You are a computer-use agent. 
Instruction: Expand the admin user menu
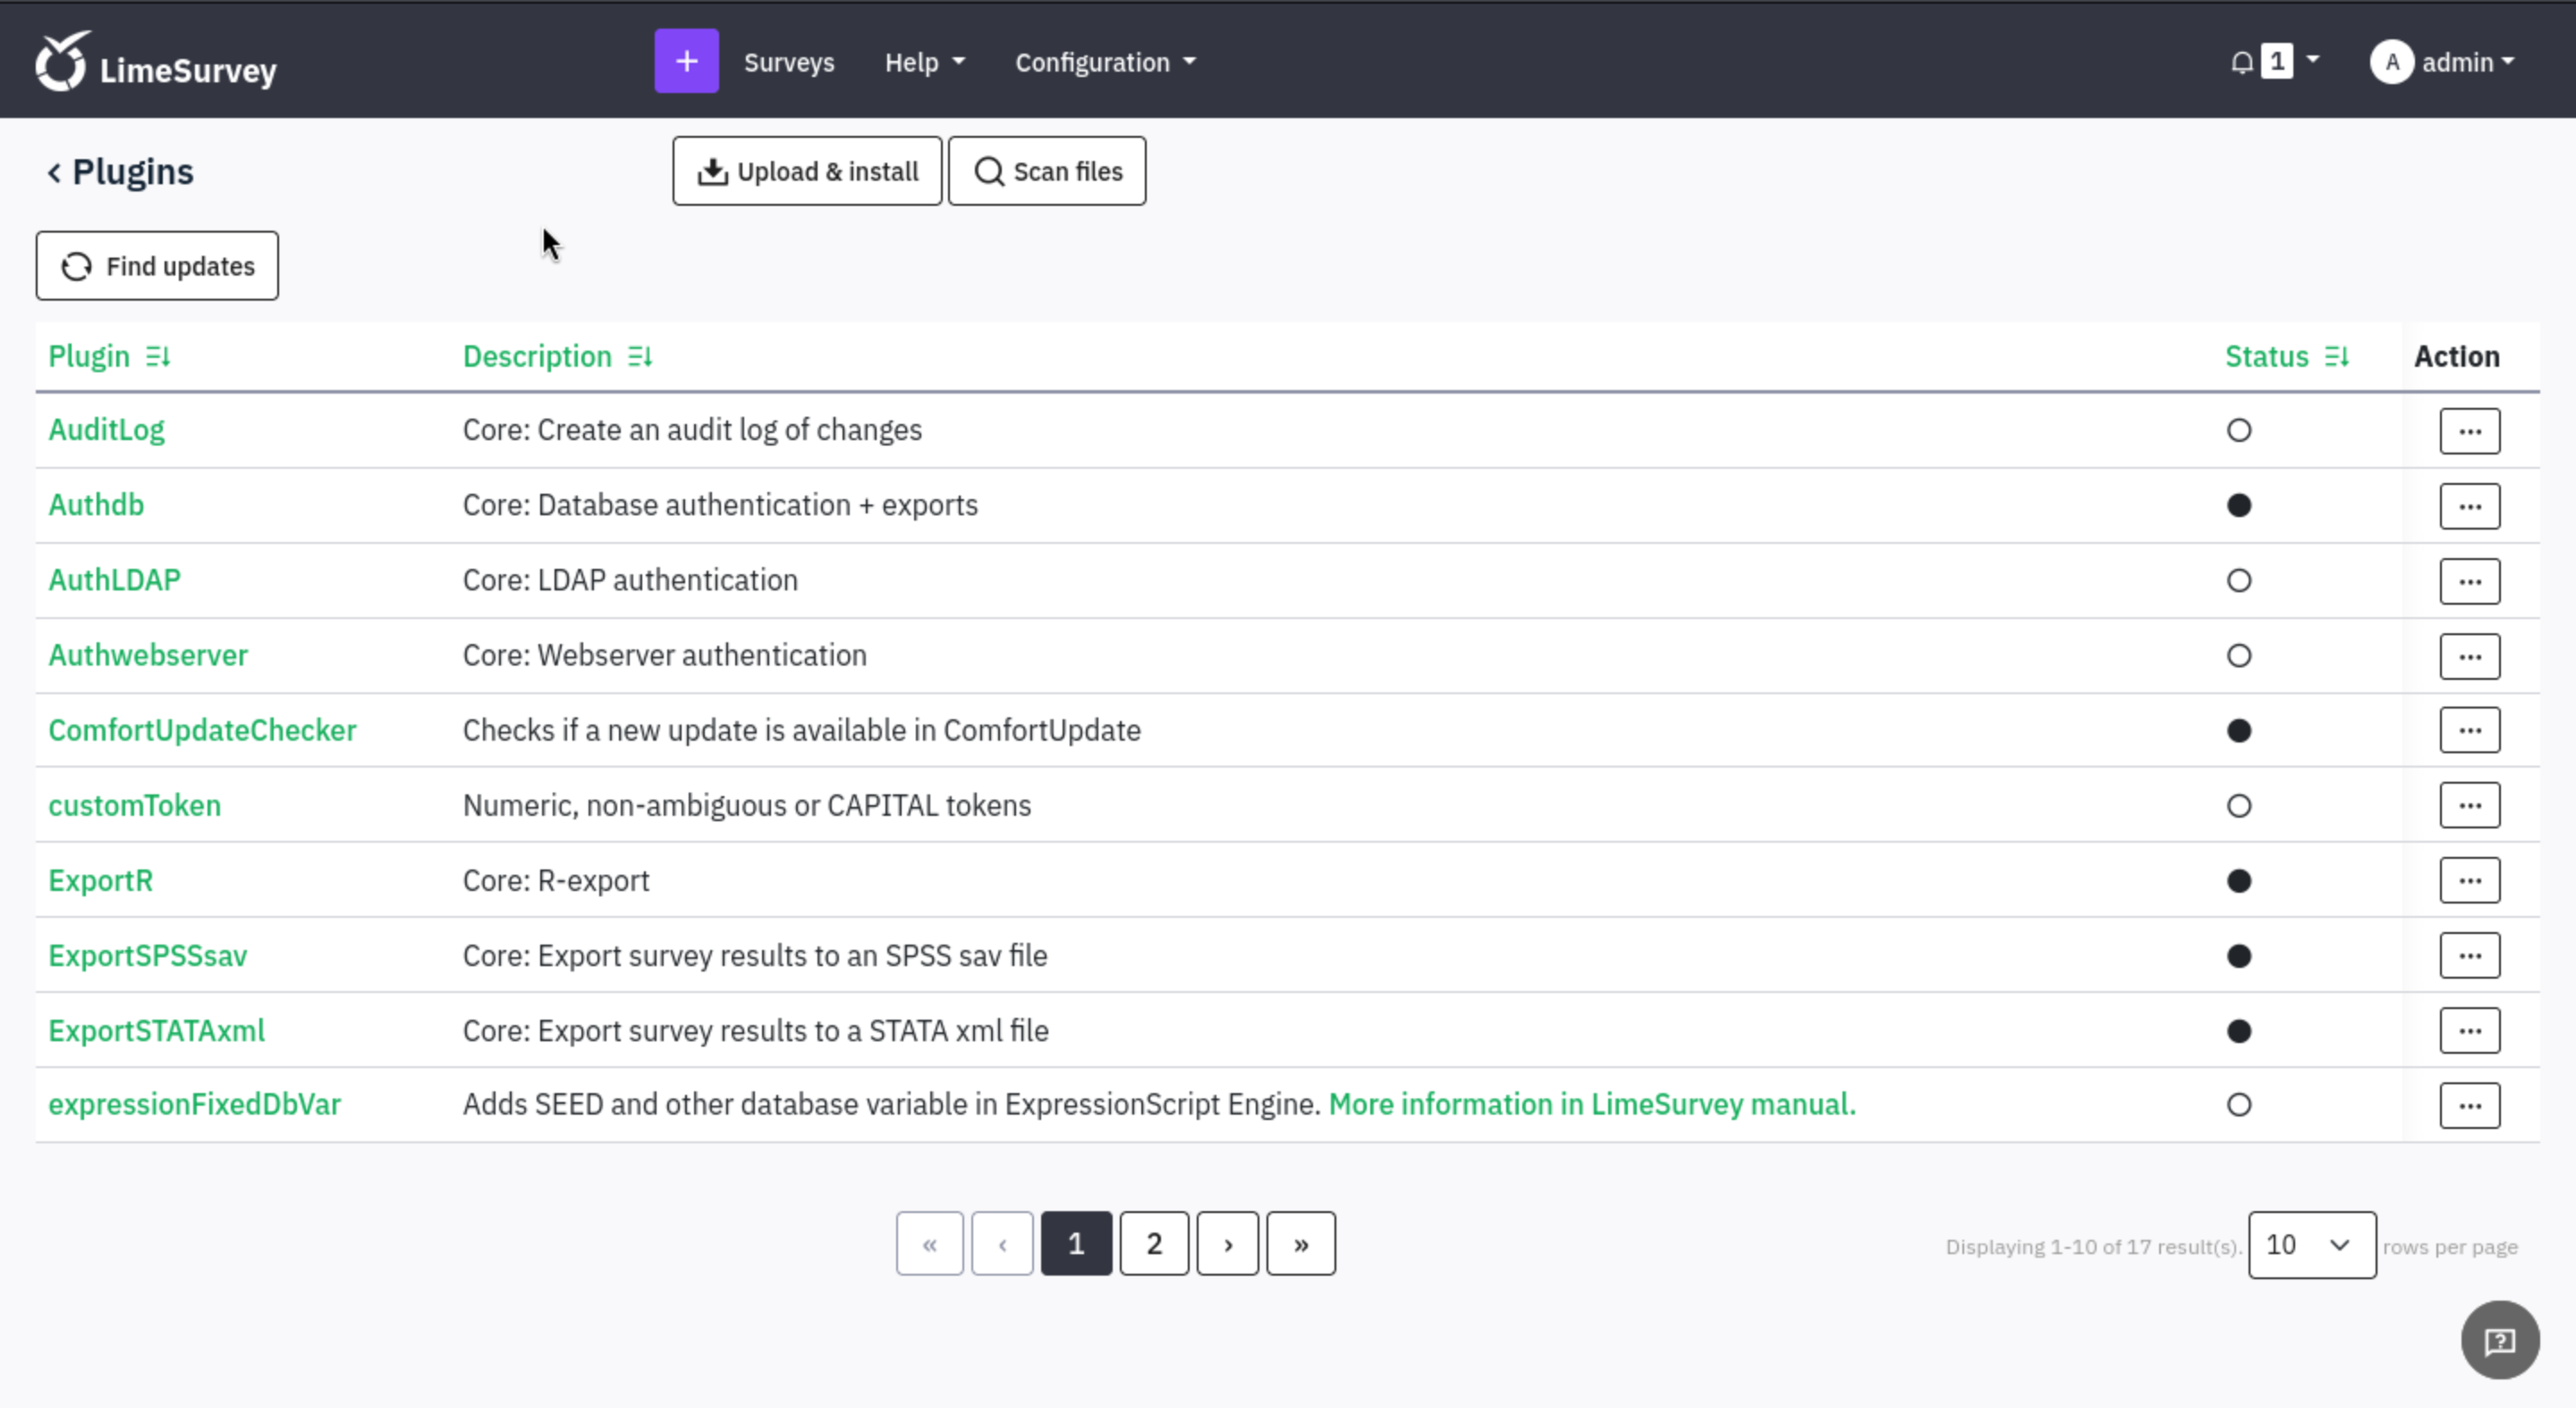click(x=2442, y=62)
